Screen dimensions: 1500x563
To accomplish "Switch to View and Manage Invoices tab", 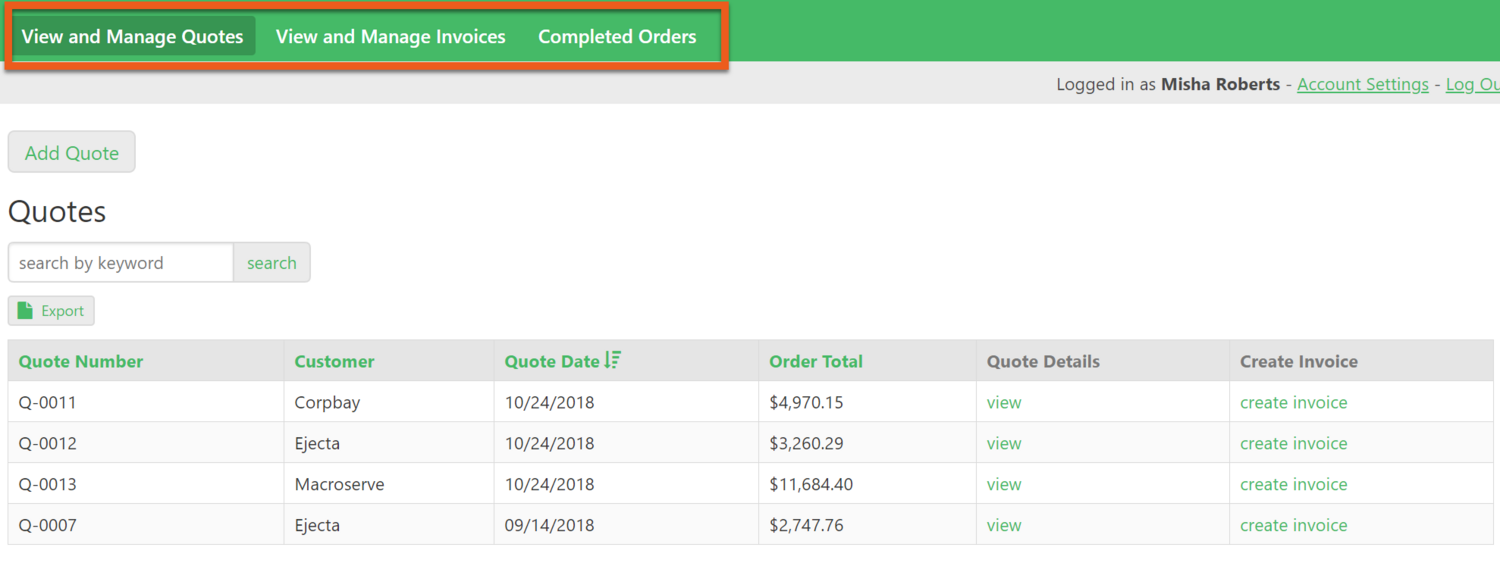I will coord(391,37).
